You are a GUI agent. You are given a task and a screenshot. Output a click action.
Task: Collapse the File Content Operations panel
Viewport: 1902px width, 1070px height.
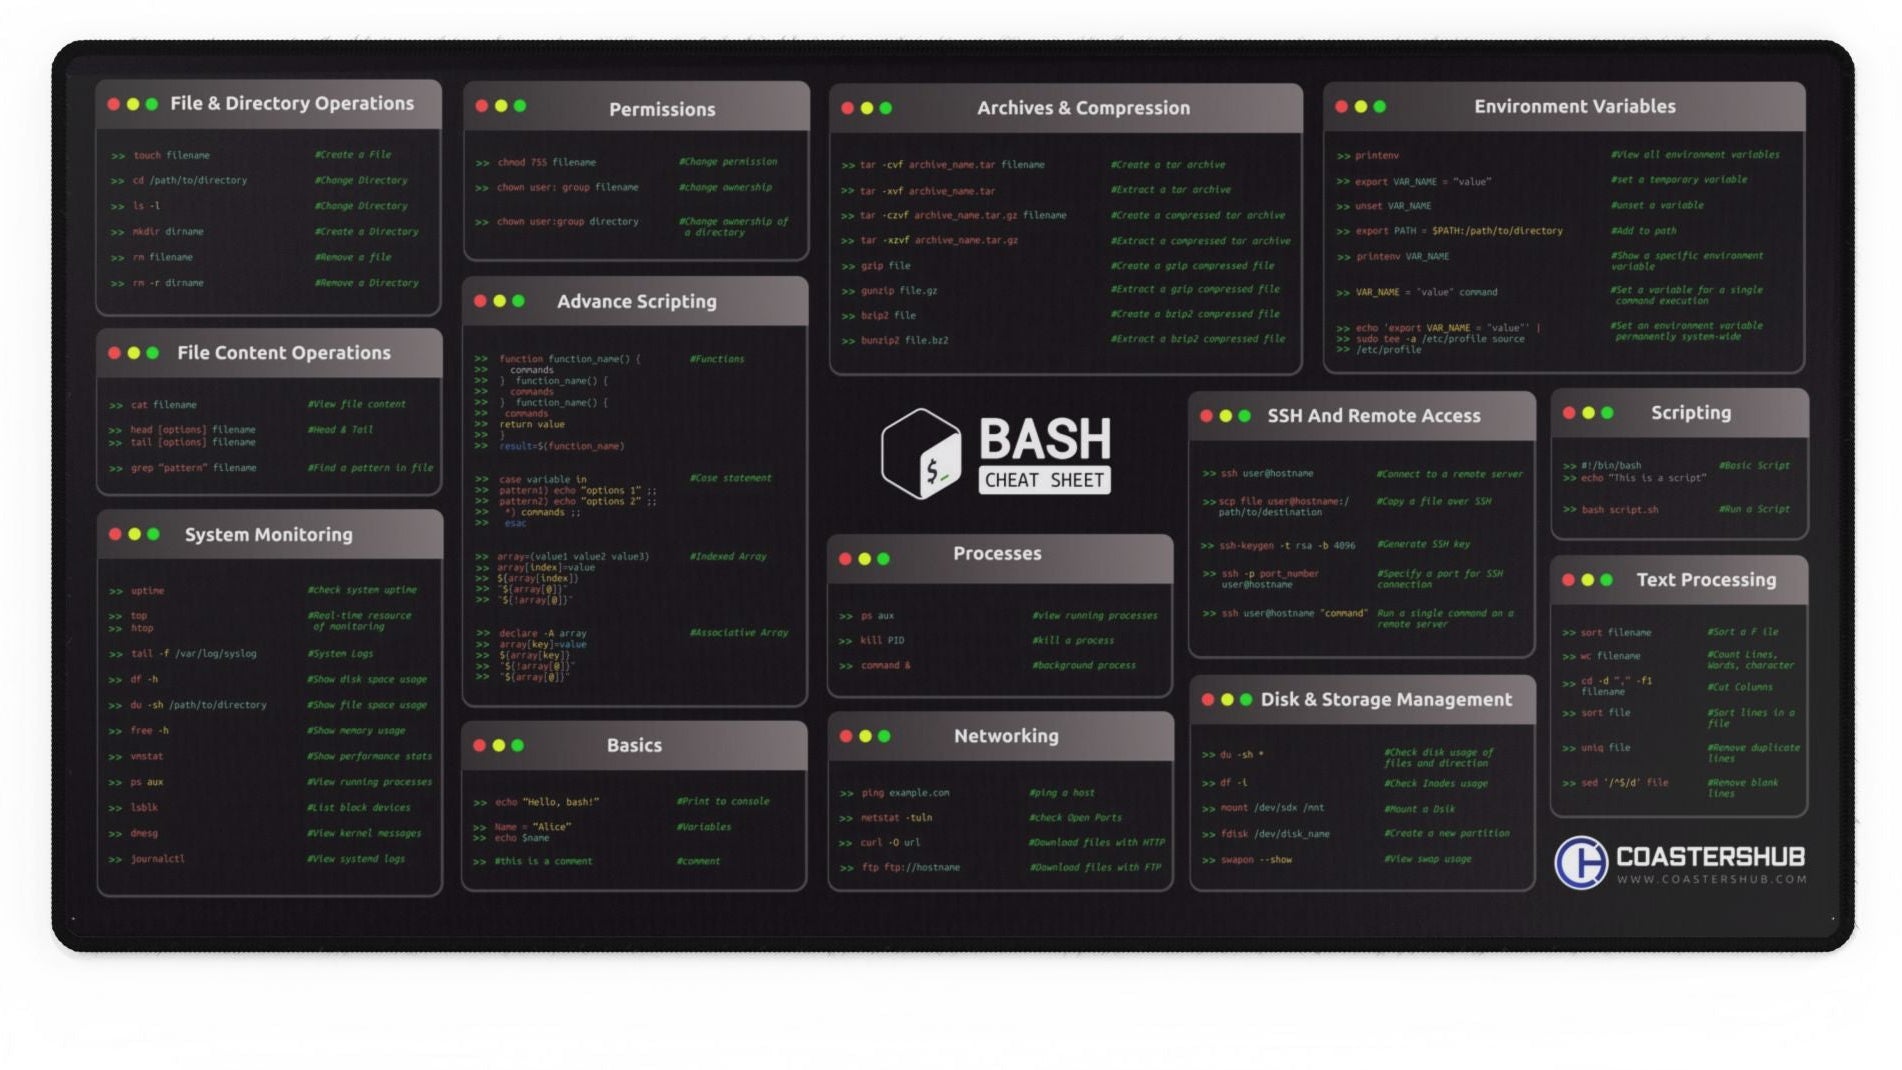(x=283, y=354)
